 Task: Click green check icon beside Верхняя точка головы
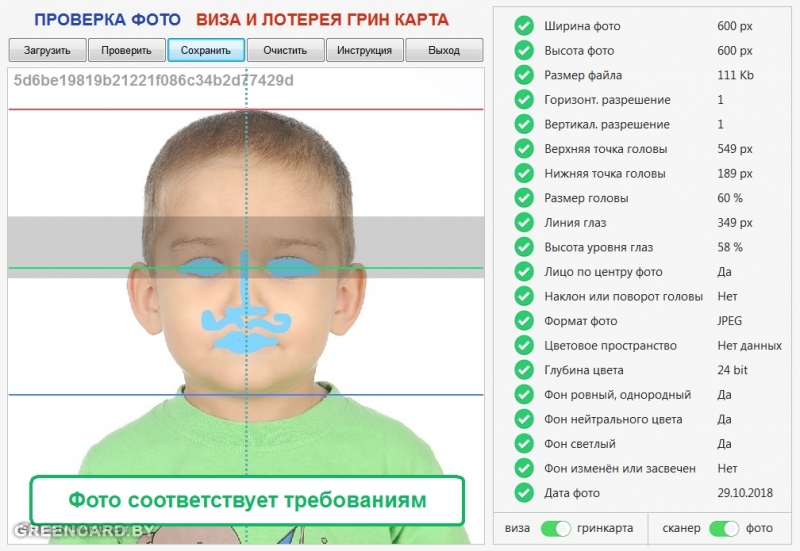click(524, 148)
